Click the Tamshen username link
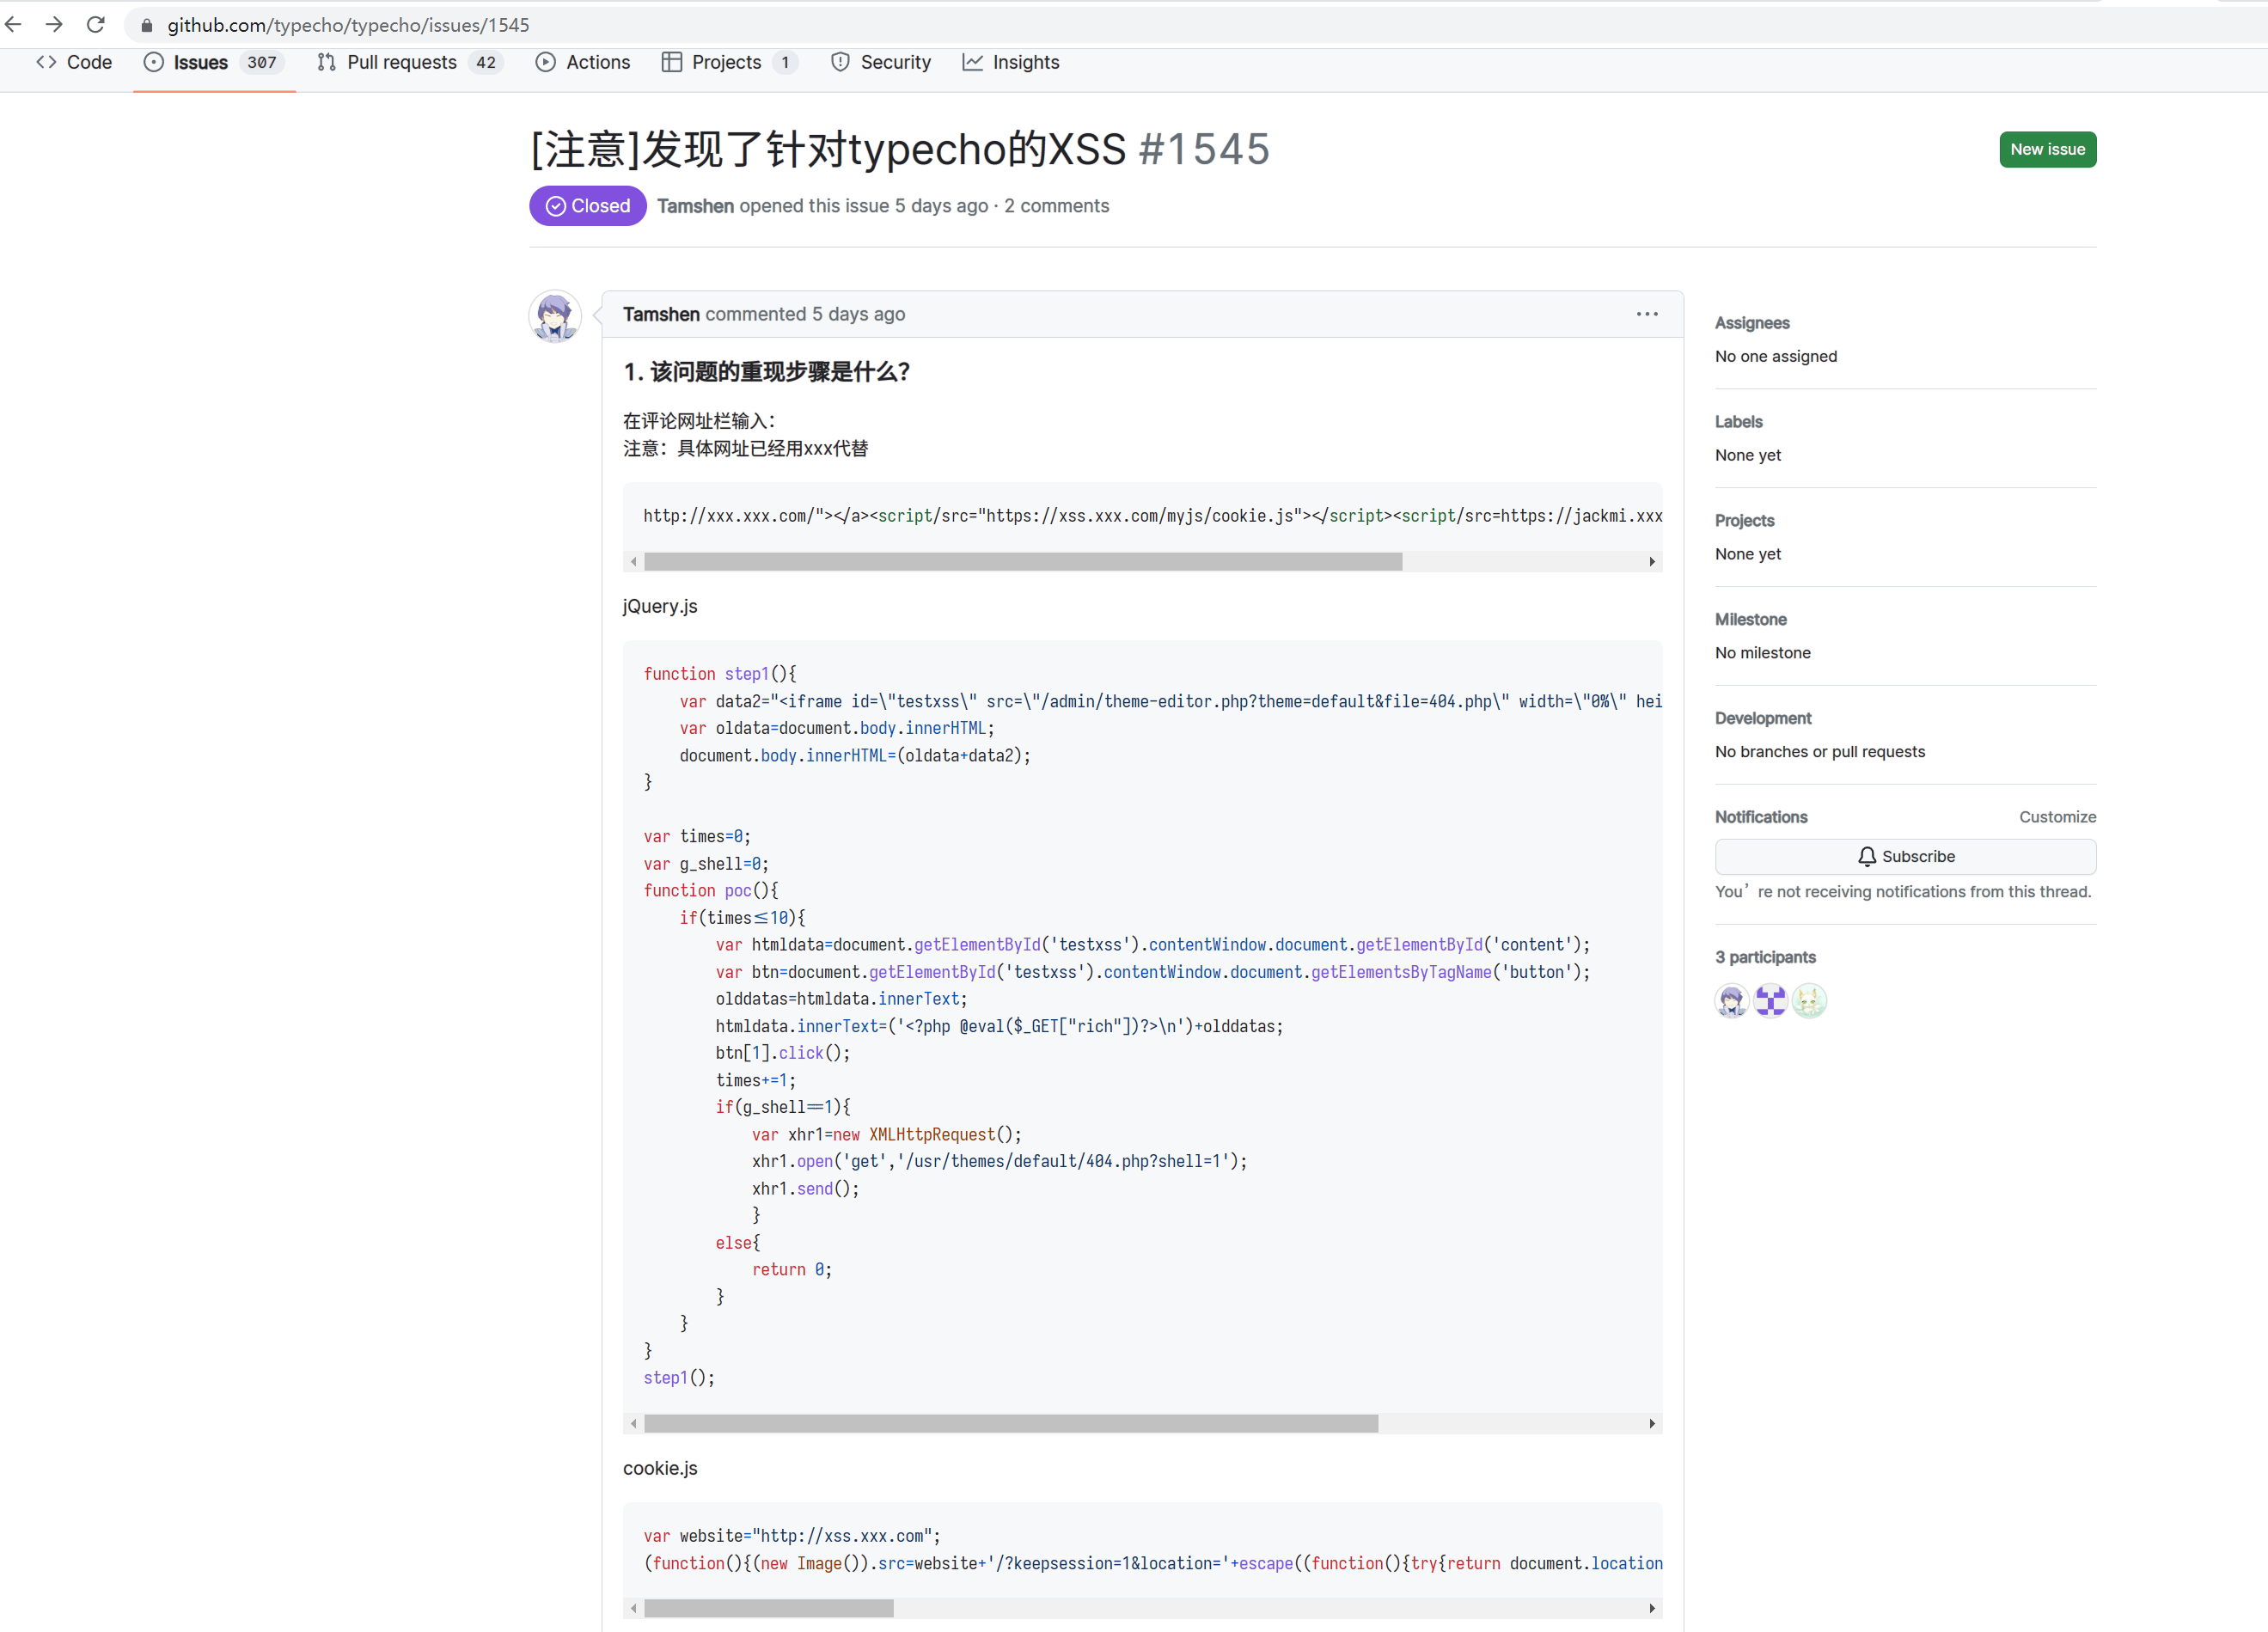The width and height of the screenshot is (2268, 1632). coord(661,314)
